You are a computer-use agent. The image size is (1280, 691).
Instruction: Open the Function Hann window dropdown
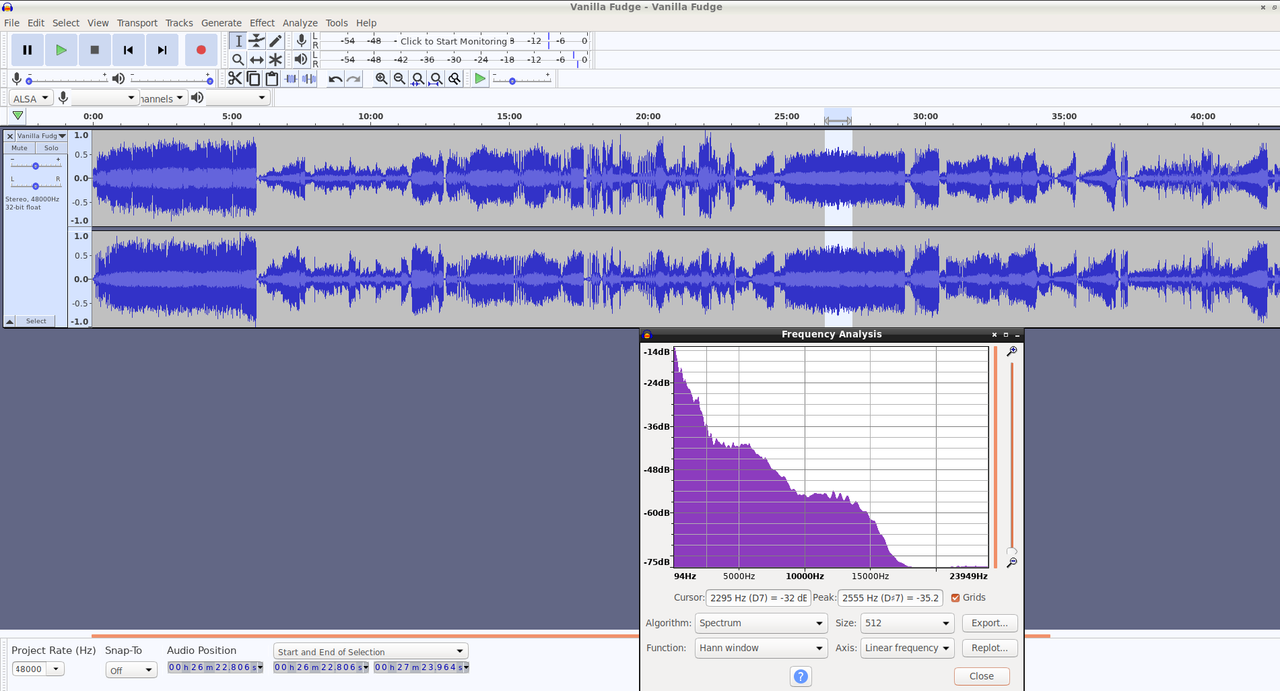[760, 648]
